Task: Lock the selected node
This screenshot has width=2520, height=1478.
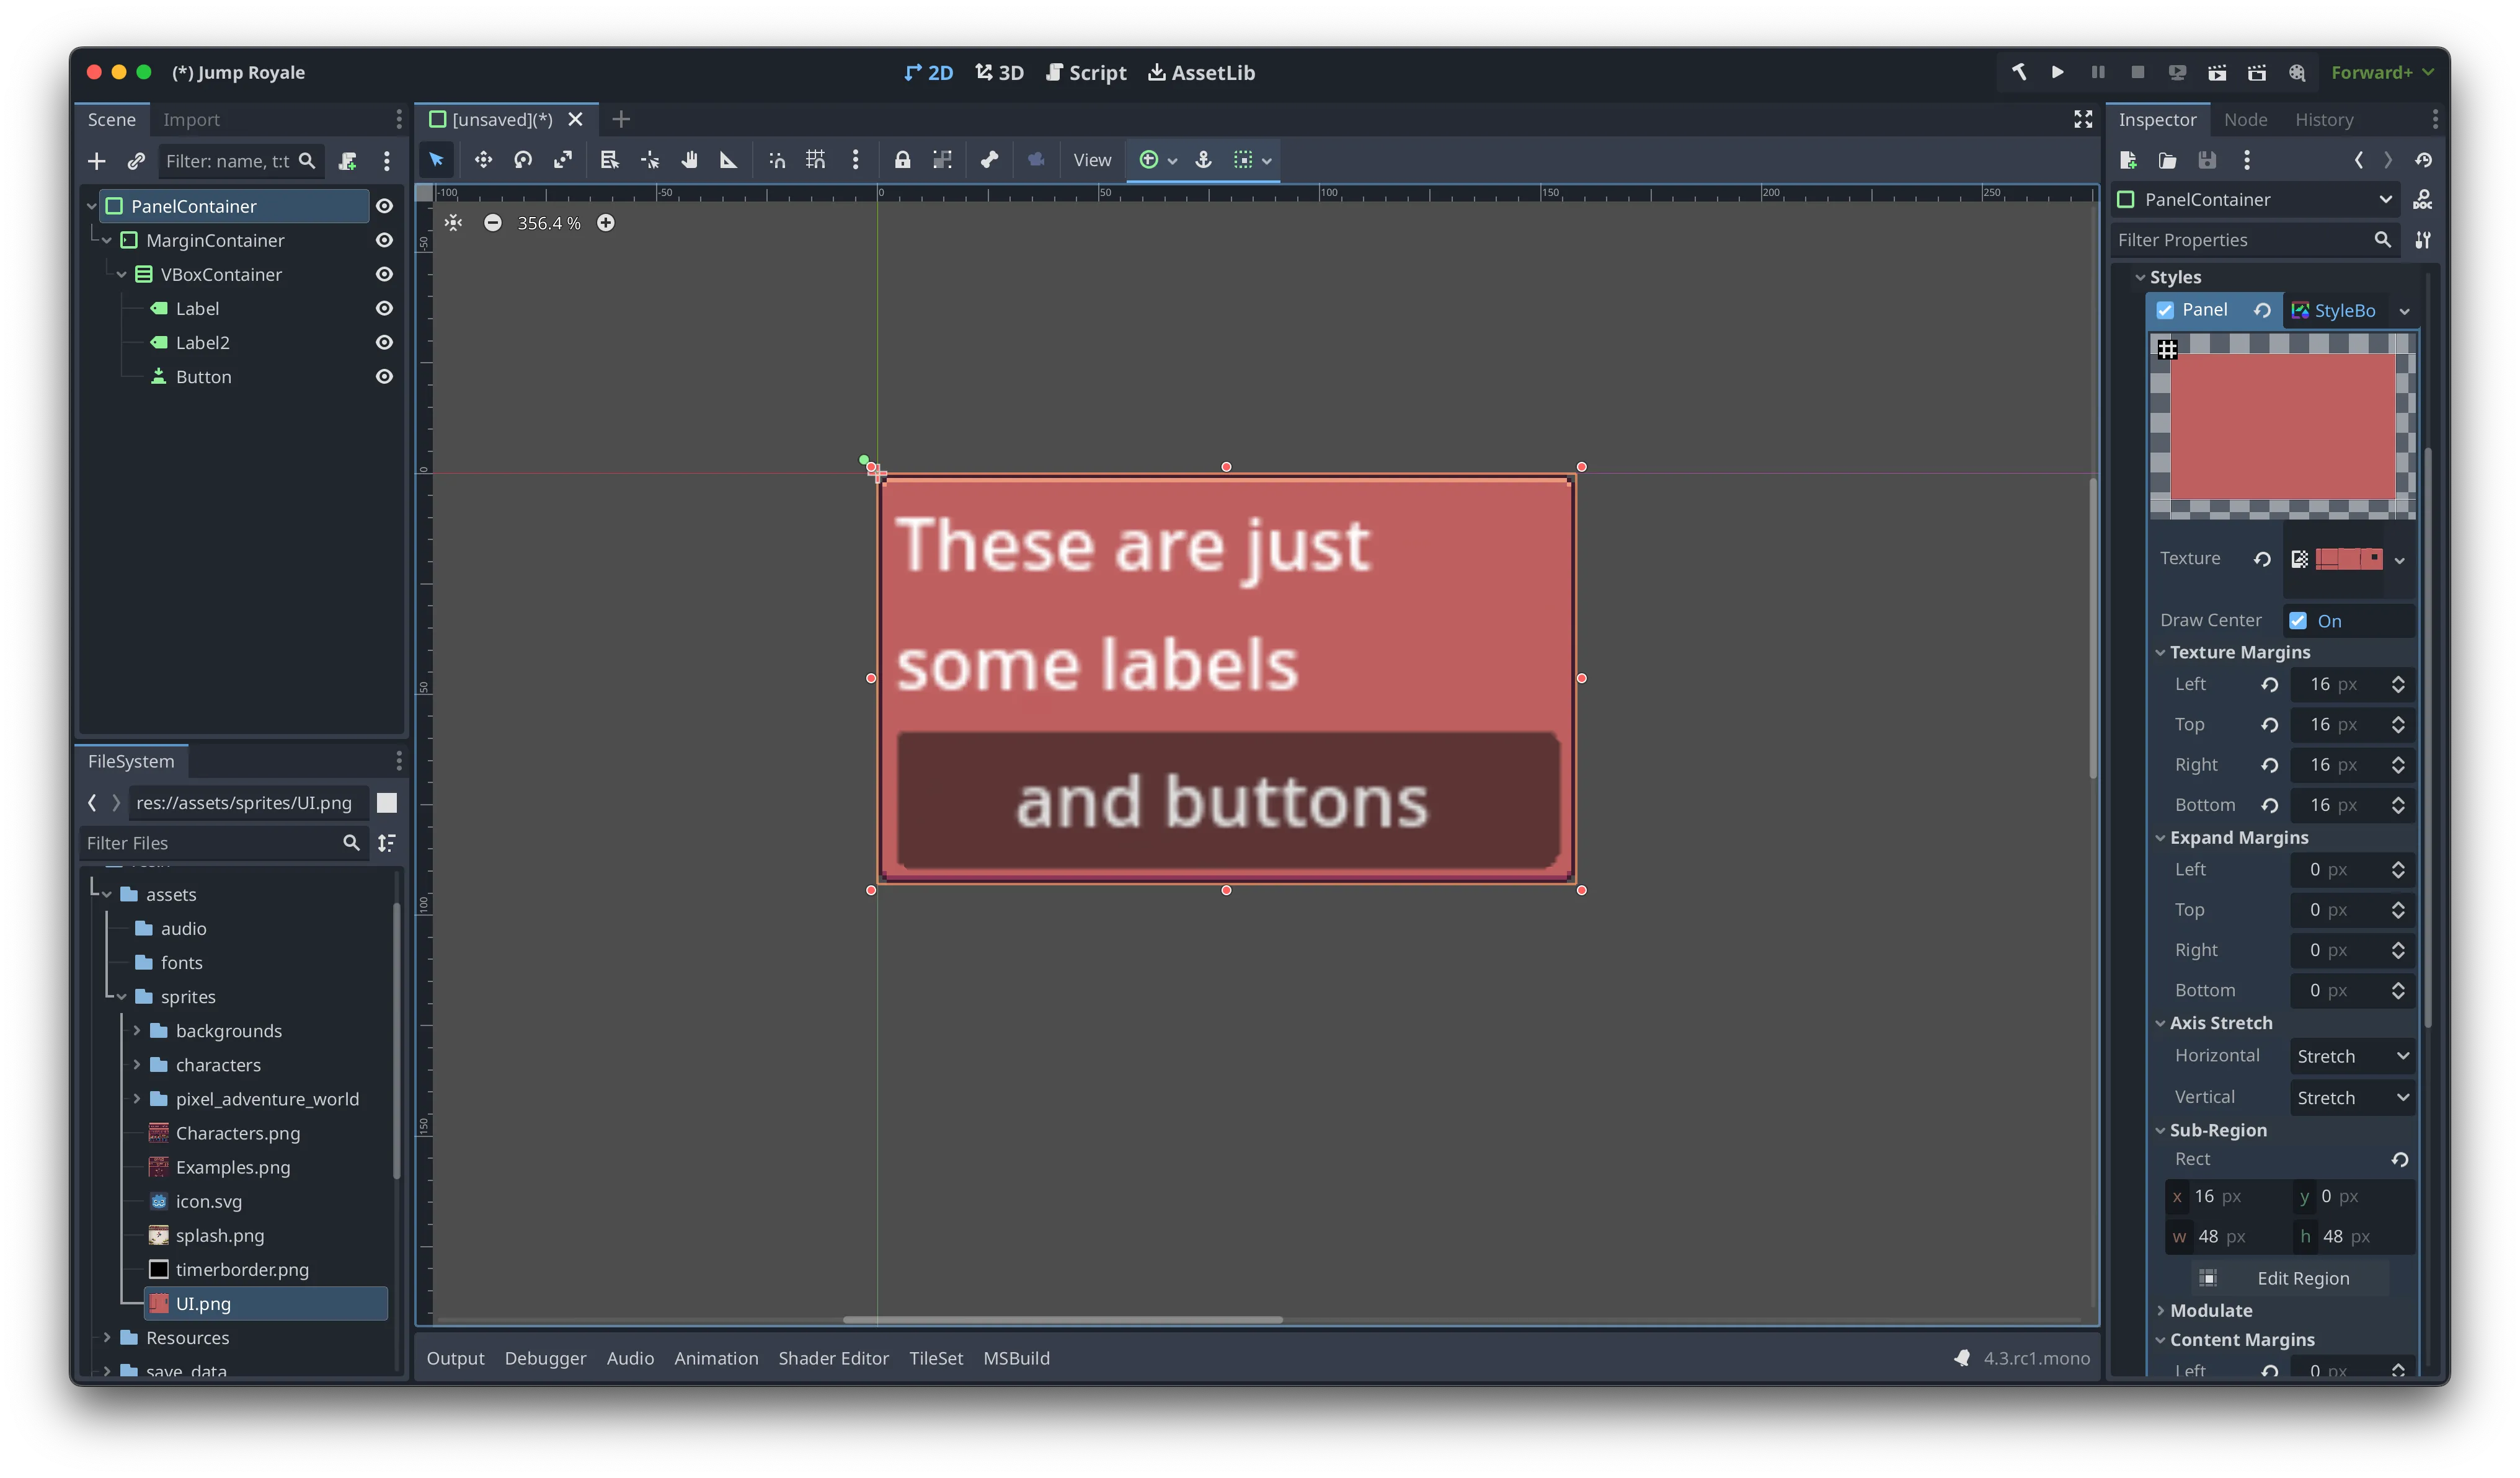Action: [x=902, y=160]
